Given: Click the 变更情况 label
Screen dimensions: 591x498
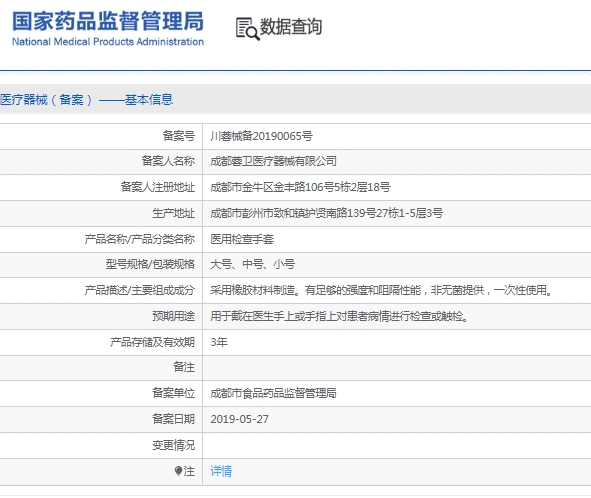Looking at the screenshot, I should (173, 445).
